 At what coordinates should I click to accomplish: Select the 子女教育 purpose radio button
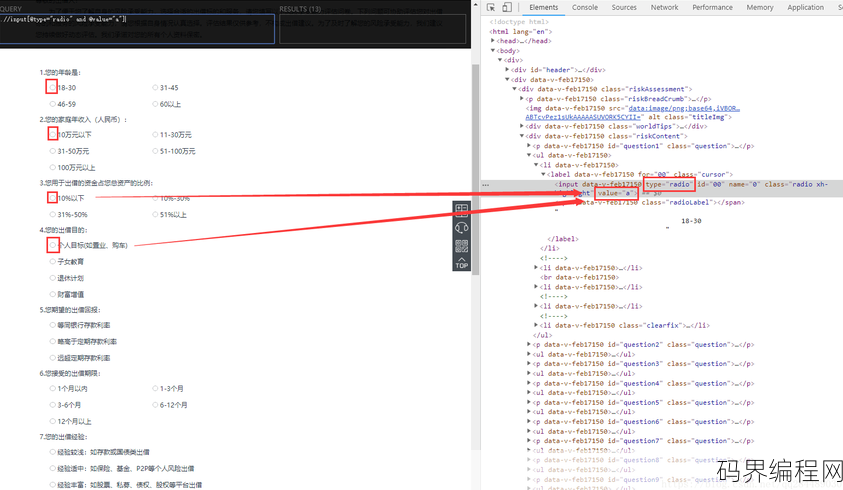tap(53, 261)
